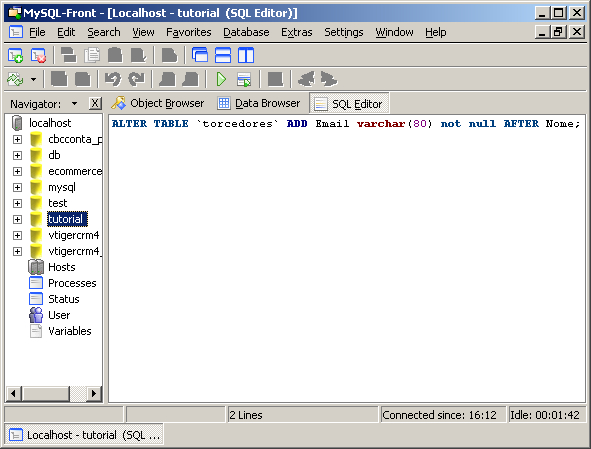This screenshot has width=591, height=449.
Task: Click the green refresh arrows icon
Action: (15, 80)
